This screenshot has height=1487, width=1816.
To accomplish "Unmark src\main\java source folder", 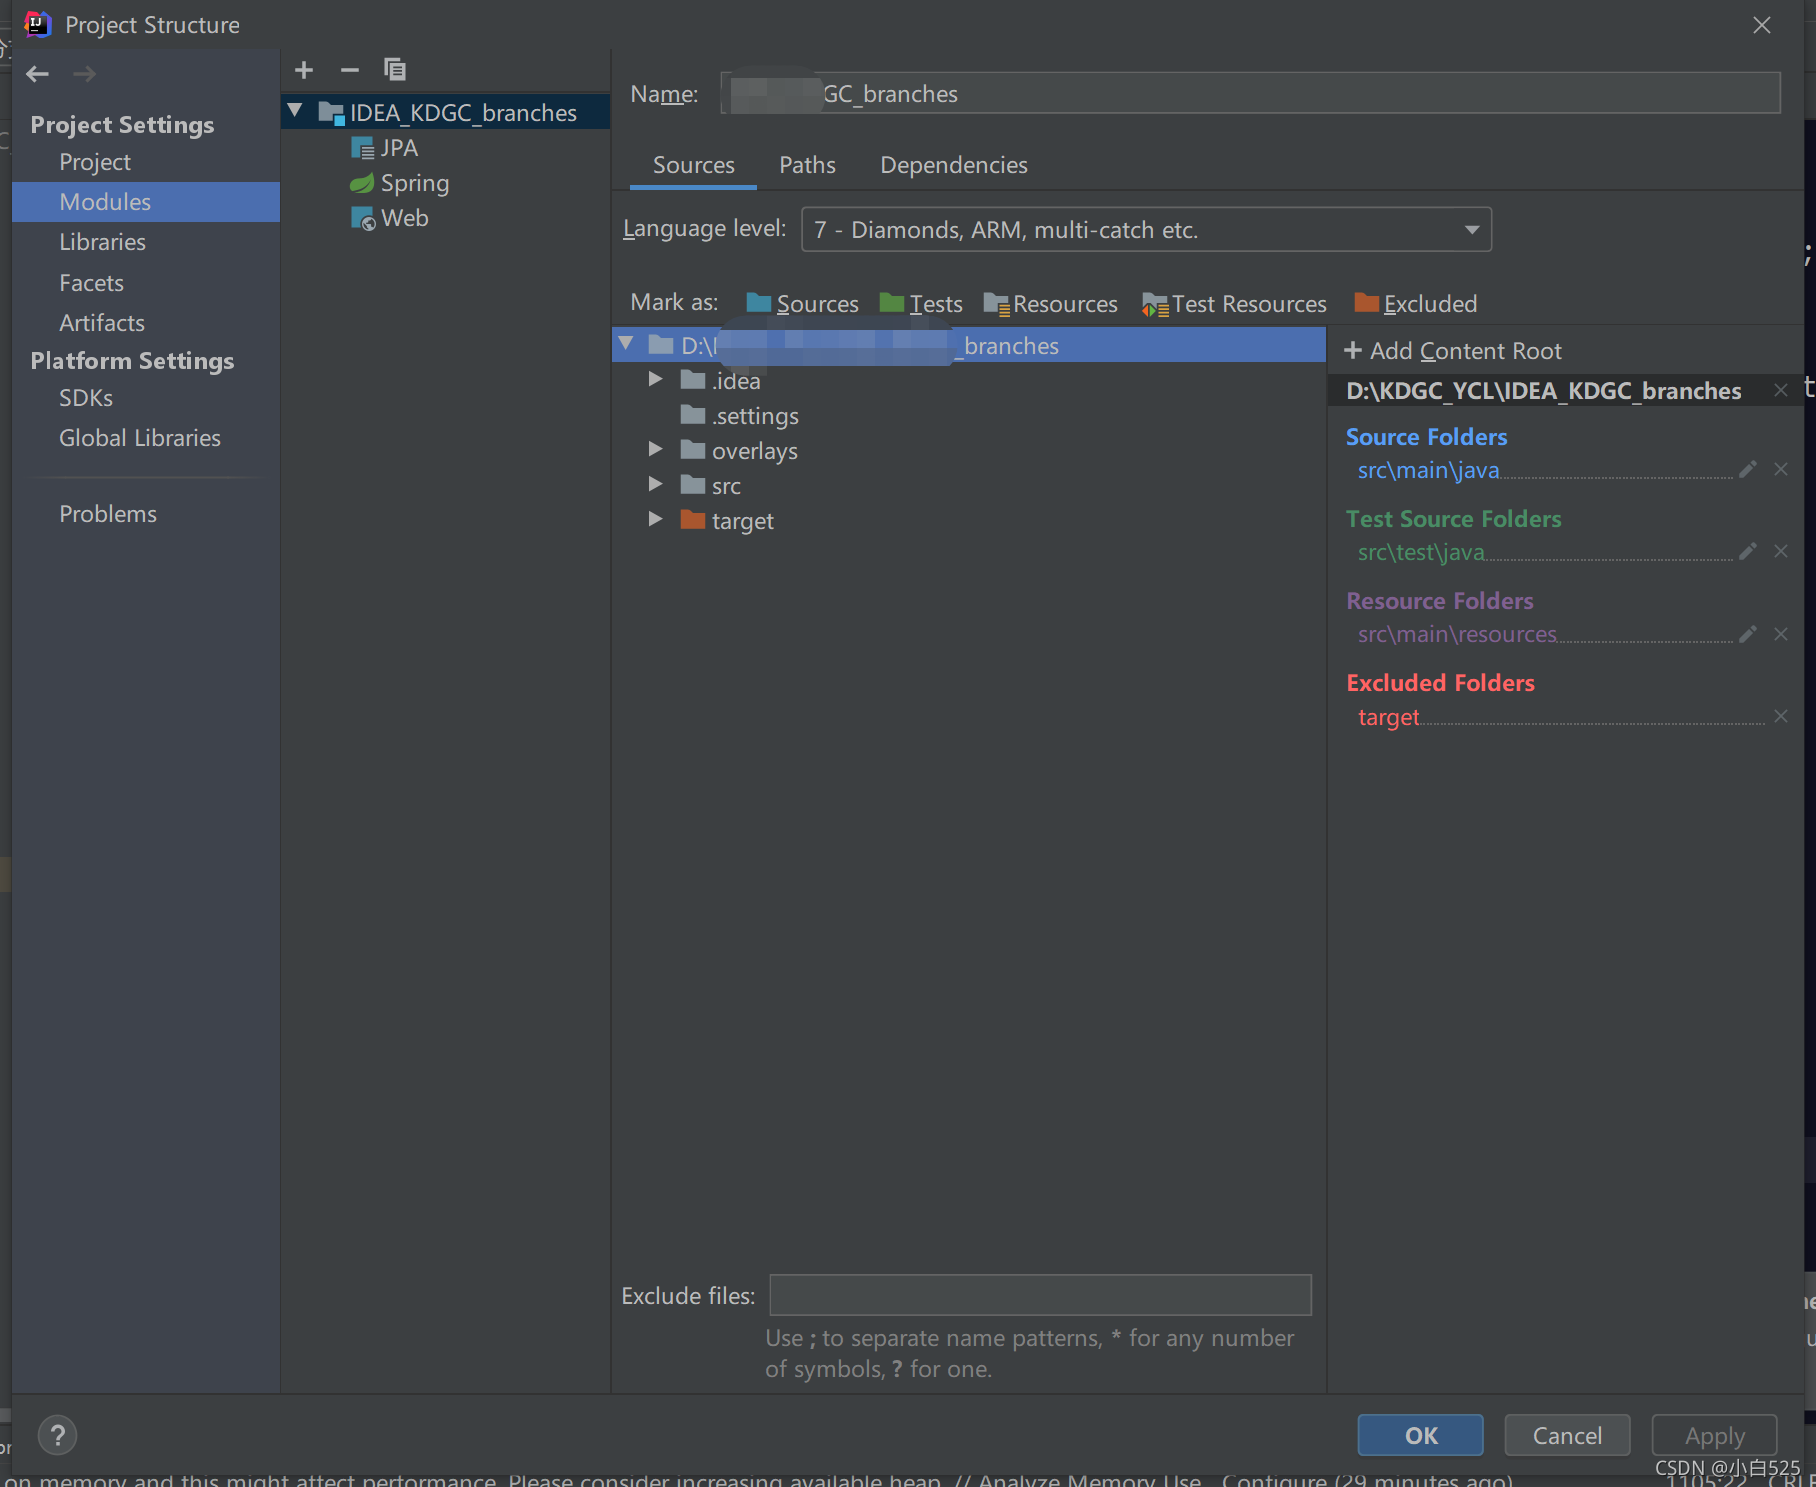I will coord(1781,469).
